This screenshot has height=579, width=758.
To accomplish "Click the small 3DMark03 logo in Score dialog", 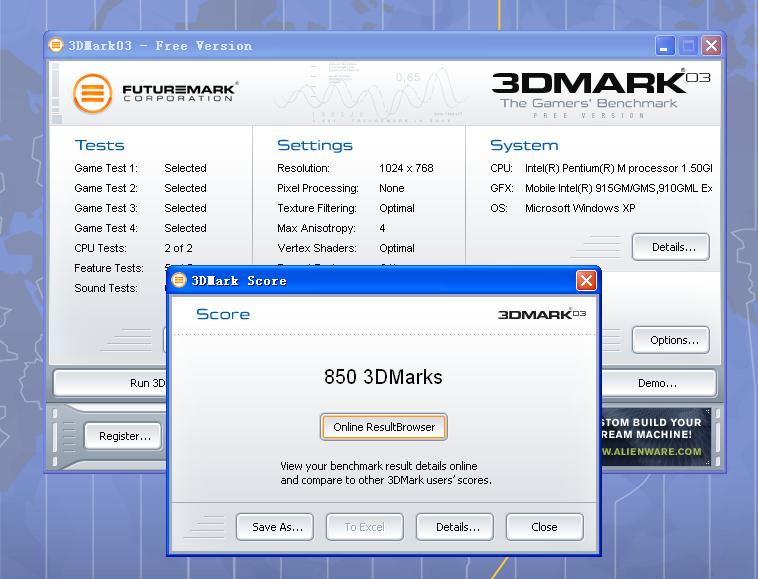I will click(542, 314).
